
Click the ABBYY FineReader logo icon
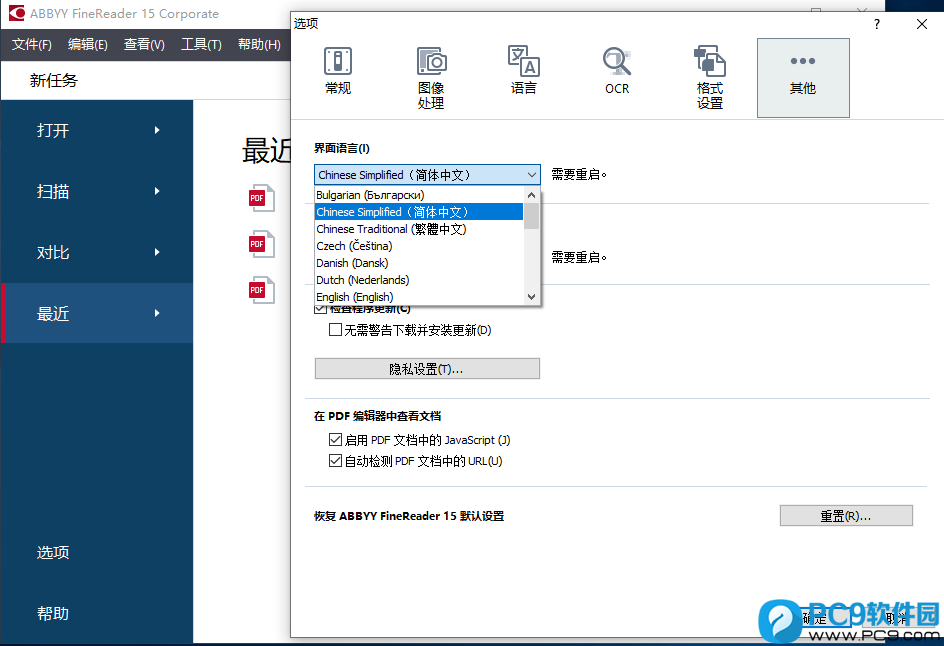tap(17, 13)
